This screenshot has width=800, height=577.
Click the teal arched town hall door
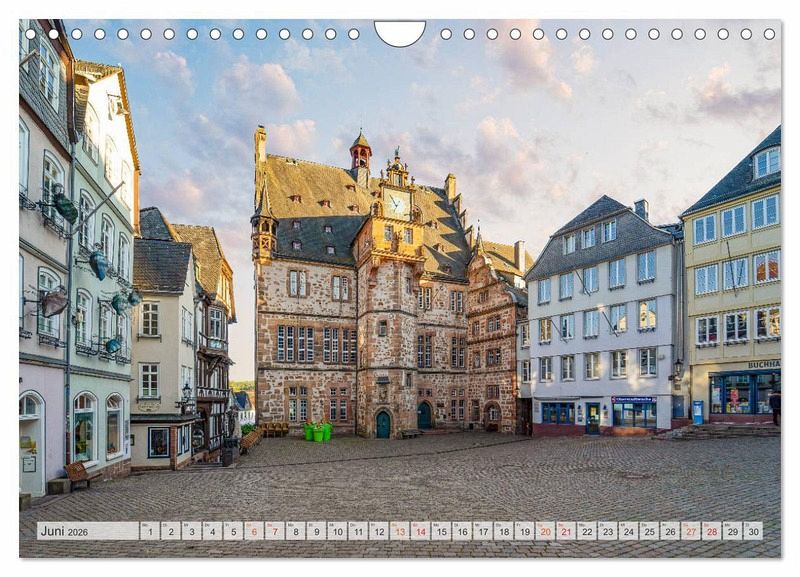(383, 424)
